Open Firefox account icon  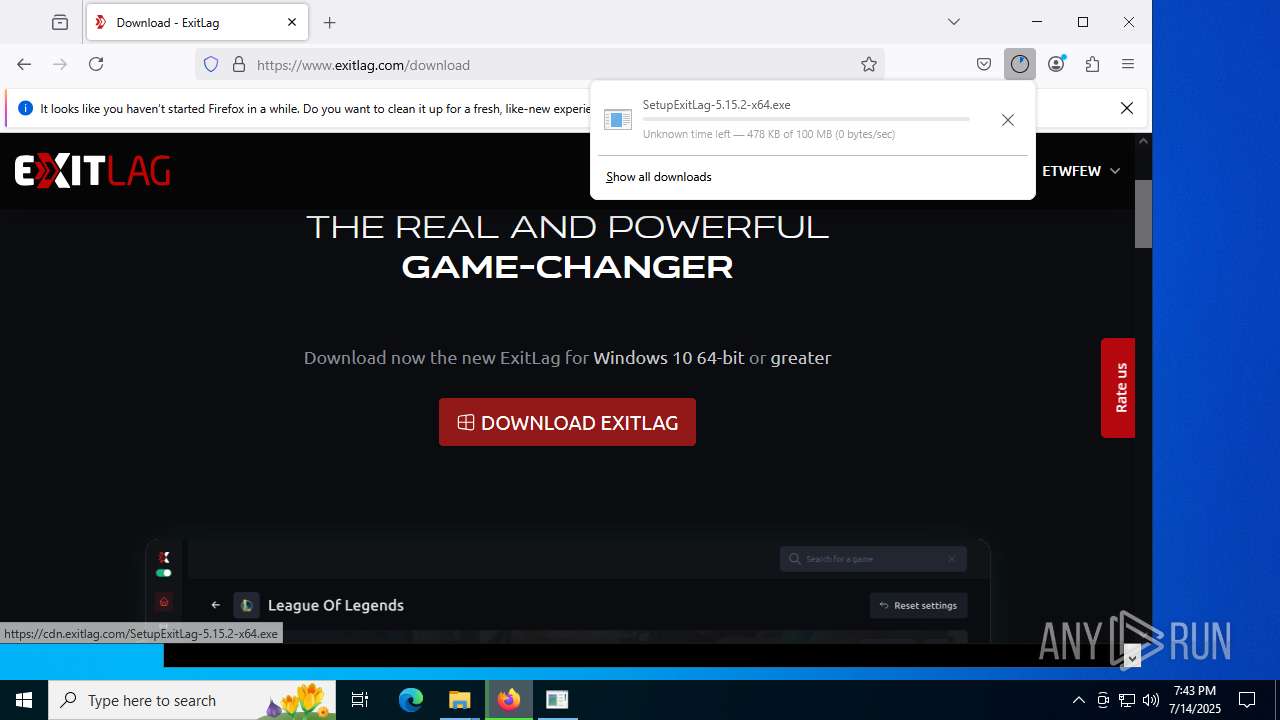point(1056,64)
